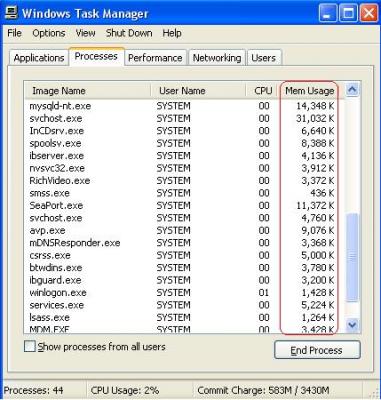
Task: Enable Show processes from all users
Action: [x=30, y=347]
